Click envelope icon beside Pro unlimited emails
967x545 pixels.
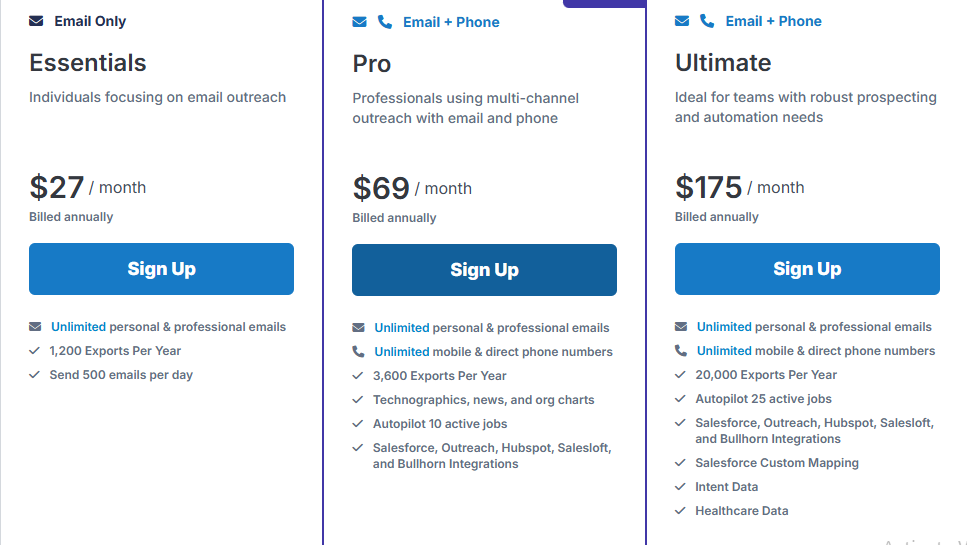coord(359,328)
